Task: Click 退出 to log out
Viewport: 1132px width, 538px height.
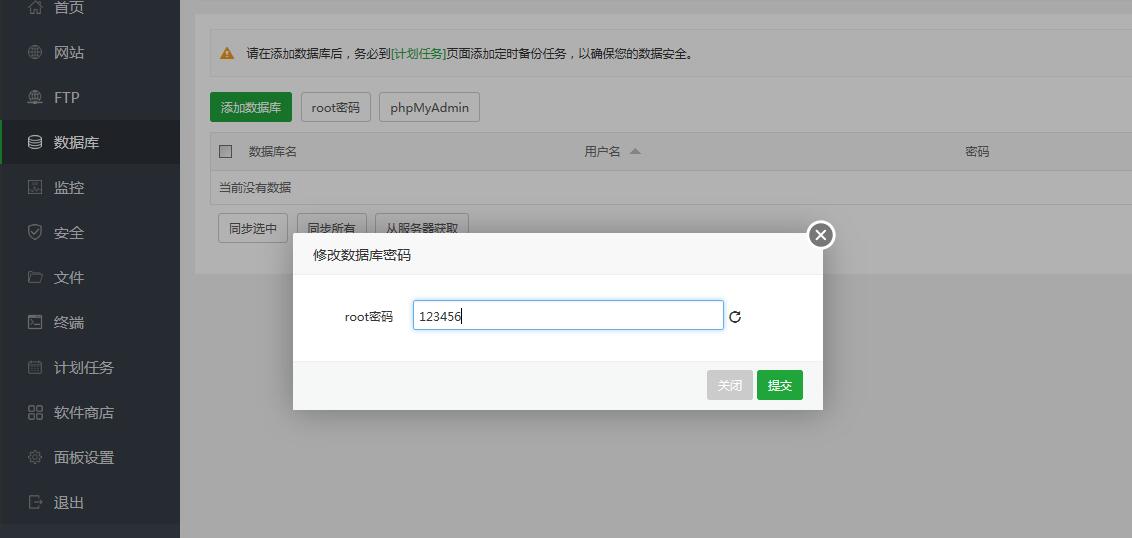Action: coord(69,503)
